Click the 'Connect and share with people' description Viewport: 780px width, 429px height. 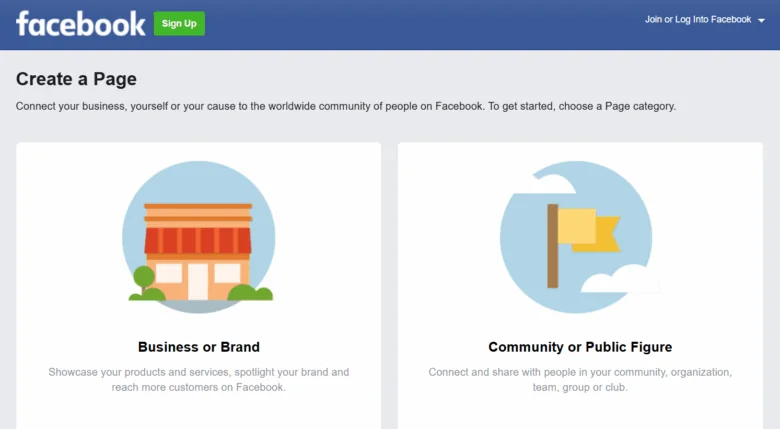(580, 379)
